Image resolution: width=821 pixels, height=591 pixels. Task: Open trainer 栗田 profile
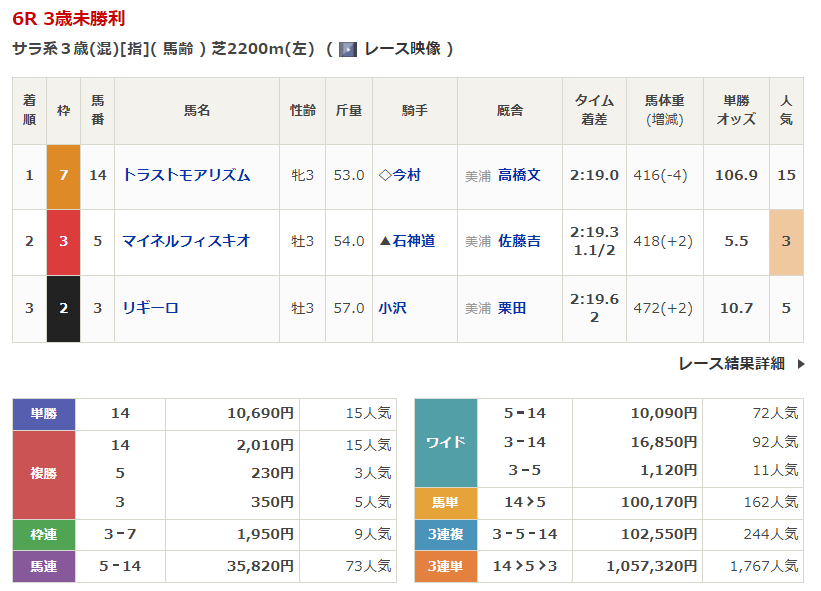click(512, 308)
